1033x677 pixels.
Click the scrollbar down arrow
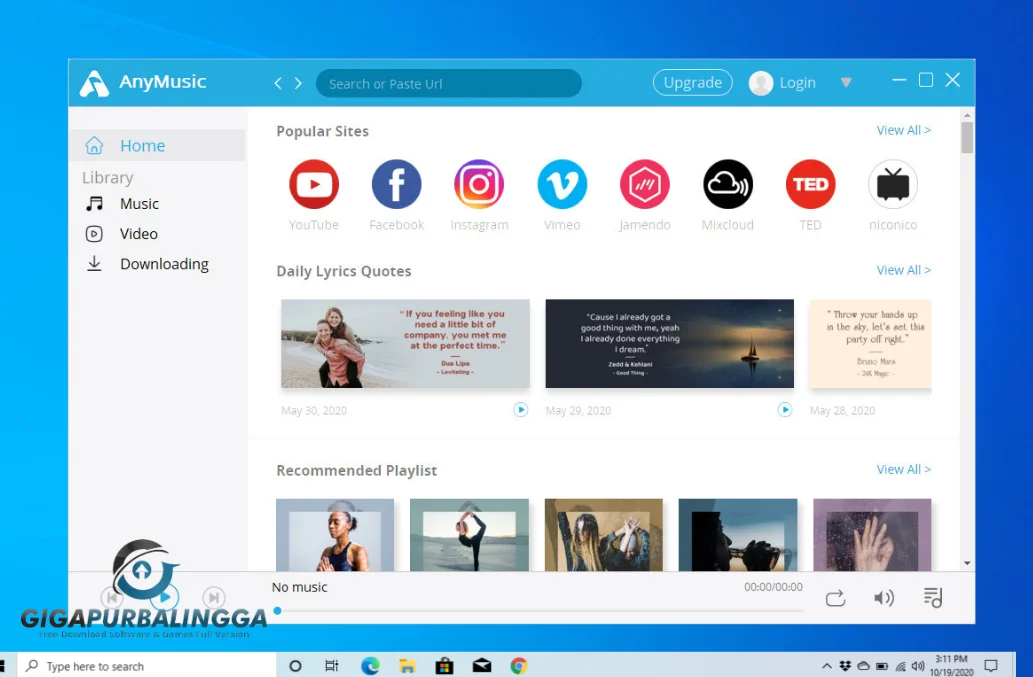(966, 563)
